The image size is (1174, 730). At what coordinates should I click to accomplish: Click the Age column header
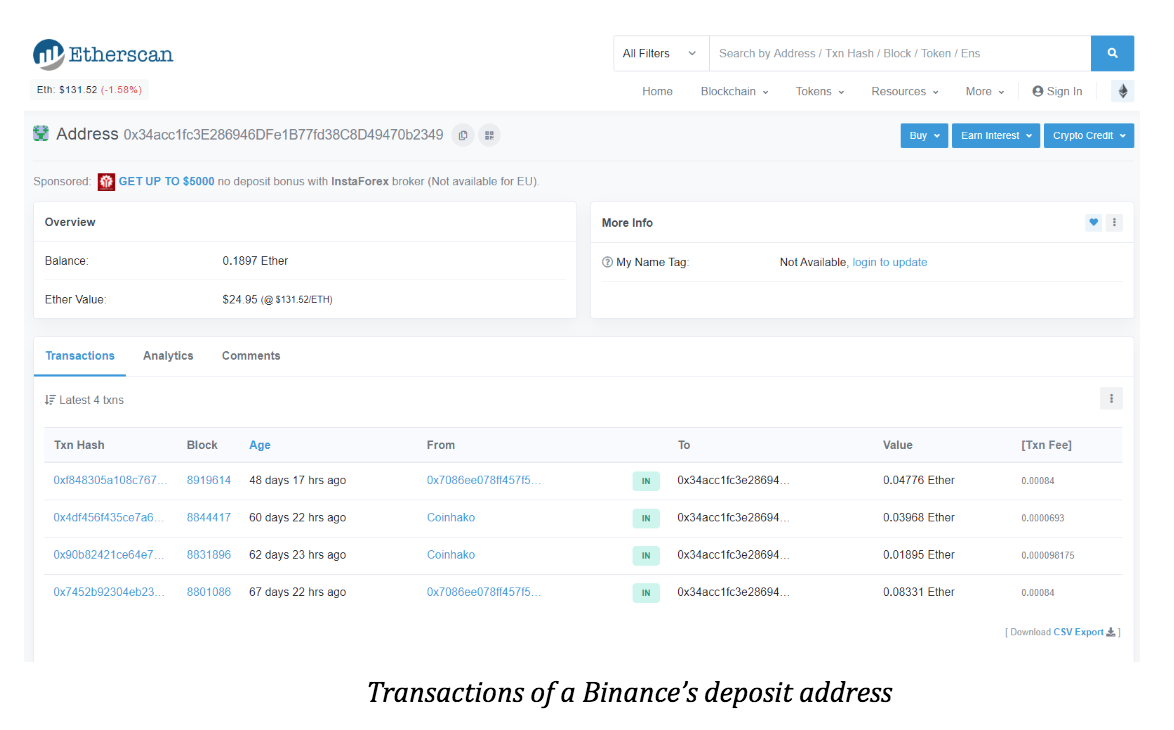click(x=260, y=445)
